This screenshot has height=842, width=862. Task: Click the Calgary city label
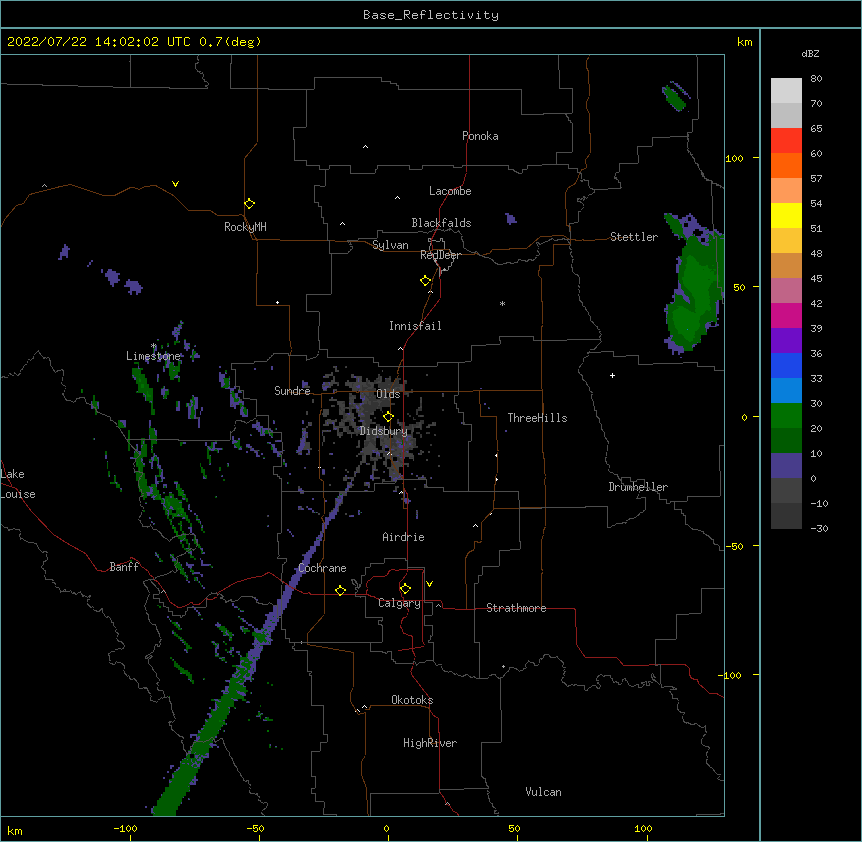399,603
